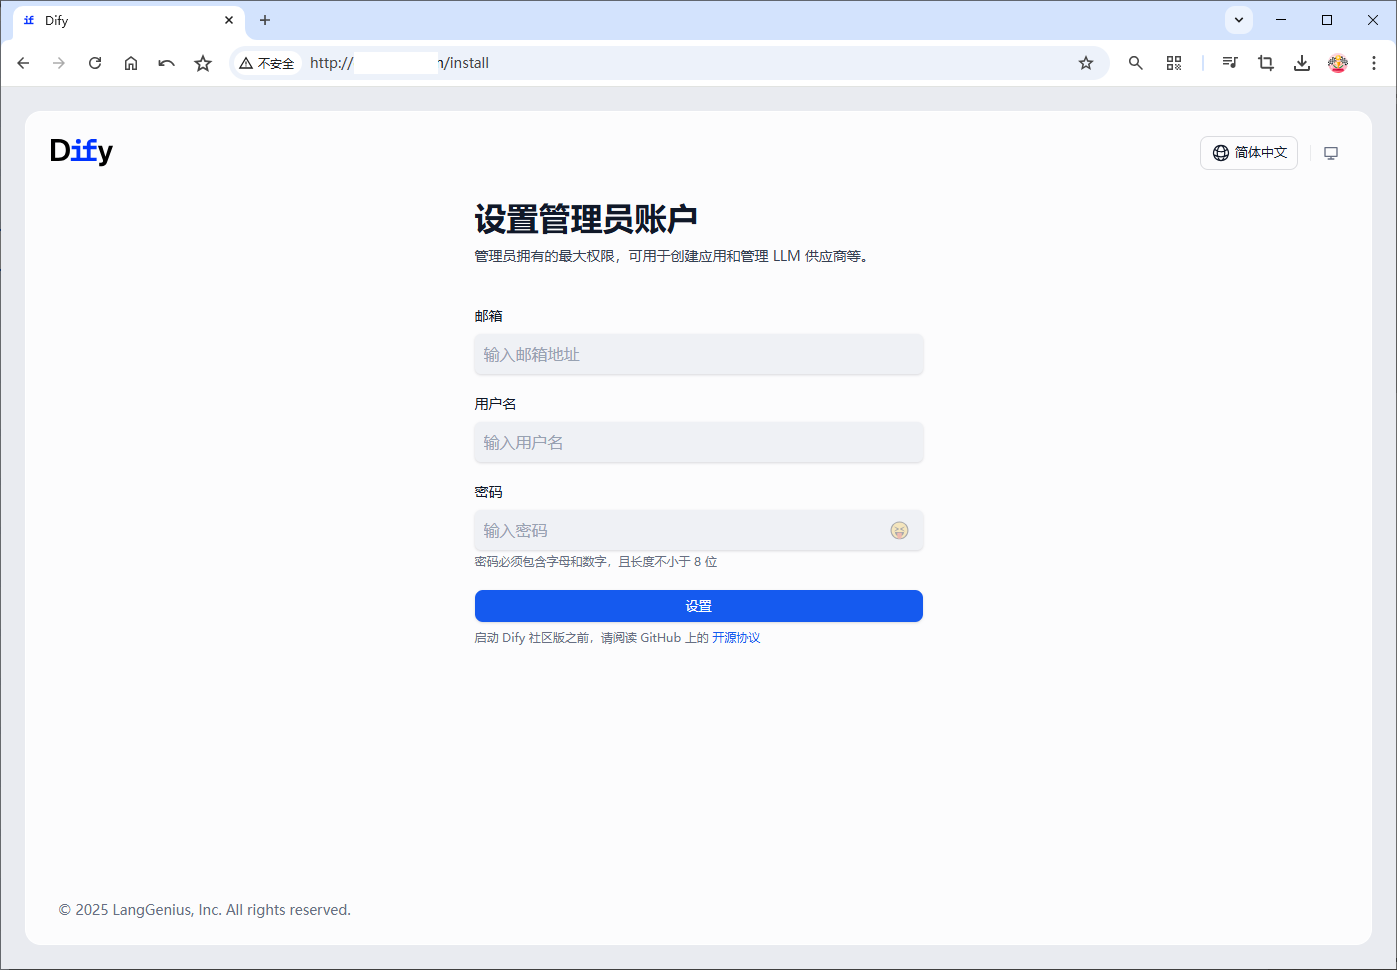1397x970 pixels.
Task: Click the 用户名 field label
Action: [x=495, y=404]
